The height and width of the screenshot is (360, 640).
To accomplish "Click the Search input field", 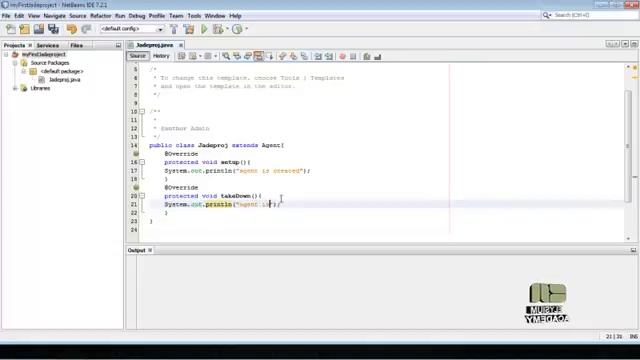I will point(595,15).
